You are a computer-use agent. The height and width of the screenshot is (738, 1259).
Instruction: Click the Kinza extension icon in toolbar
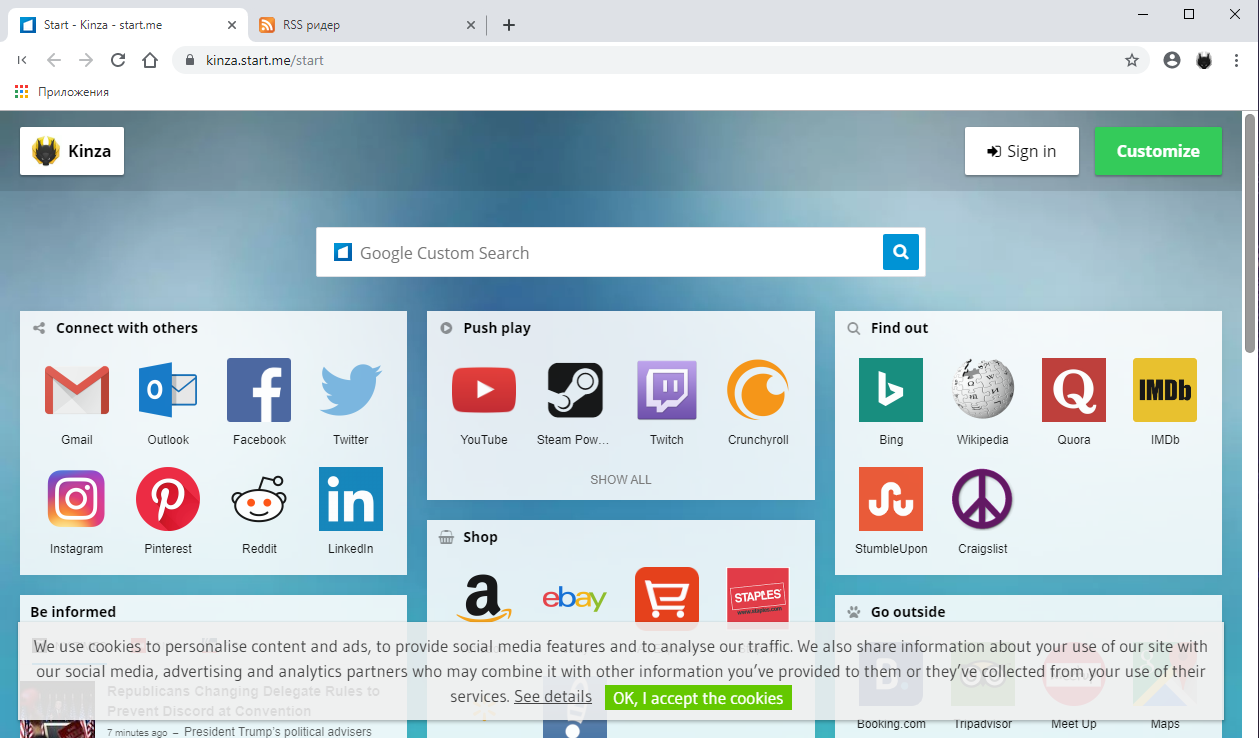pyautogui.click(x=1204, y=60)
